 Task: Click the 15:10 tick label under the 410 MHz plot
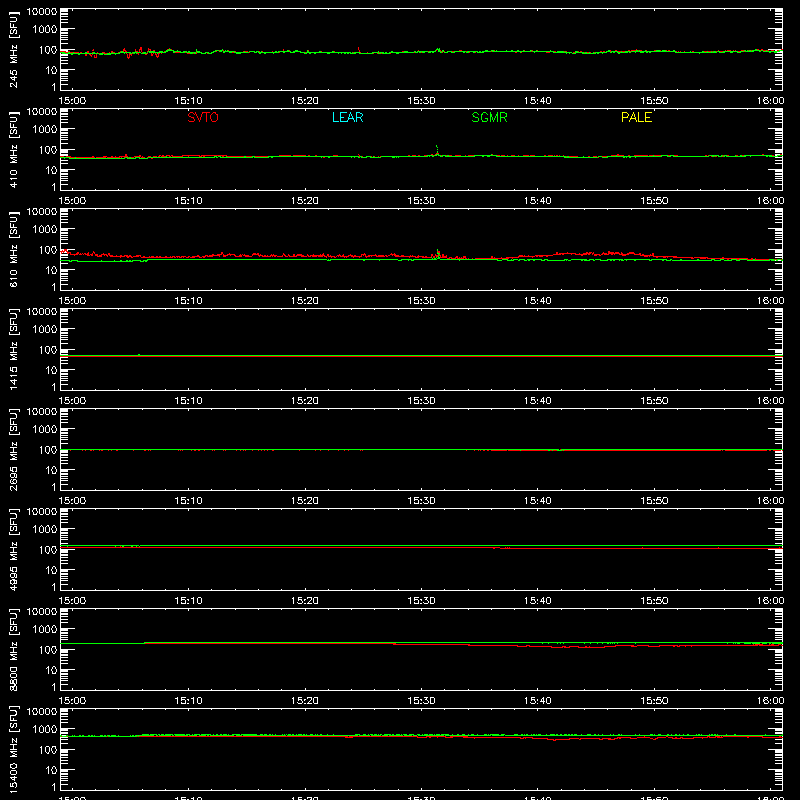coord(188,201)
